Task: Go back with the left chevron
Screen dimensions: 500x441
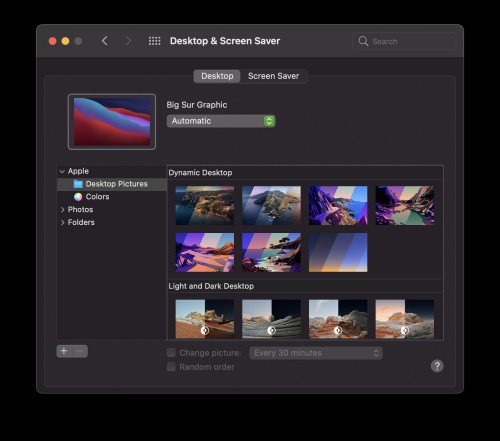Action: click(105, 41)
